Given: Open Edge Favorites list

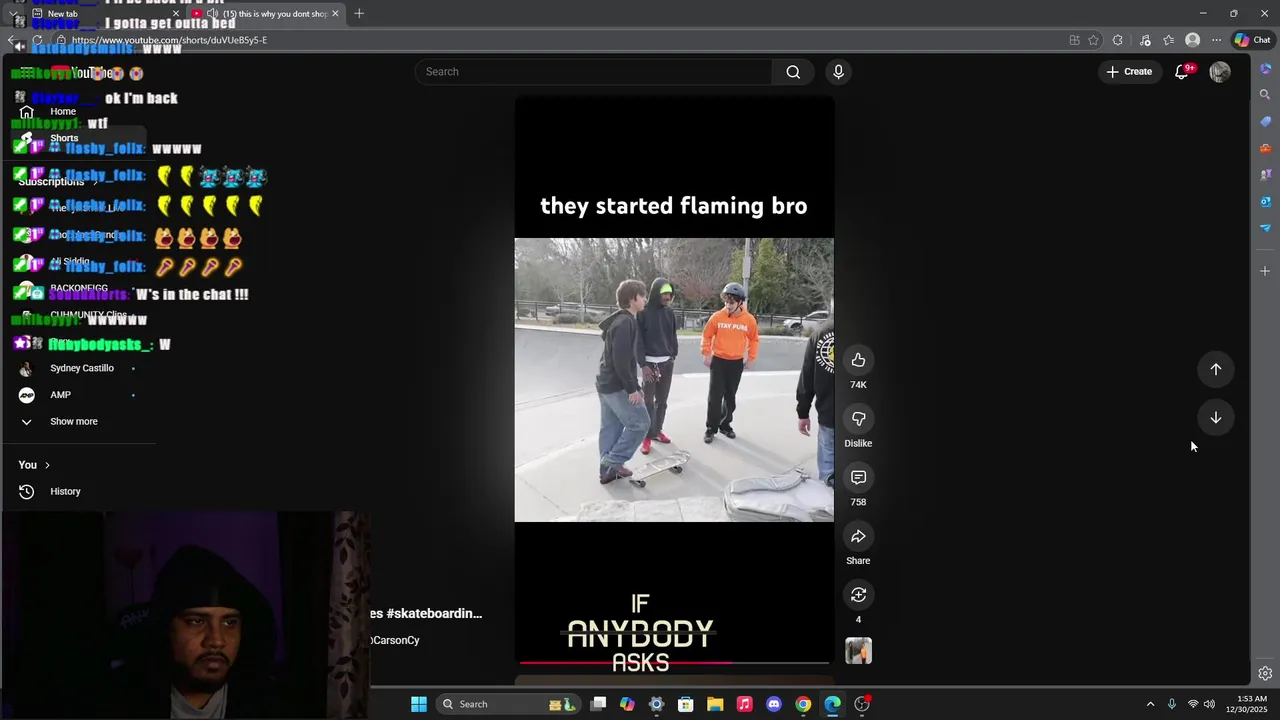Looking at the screenshot, I should pos(1168,40).
